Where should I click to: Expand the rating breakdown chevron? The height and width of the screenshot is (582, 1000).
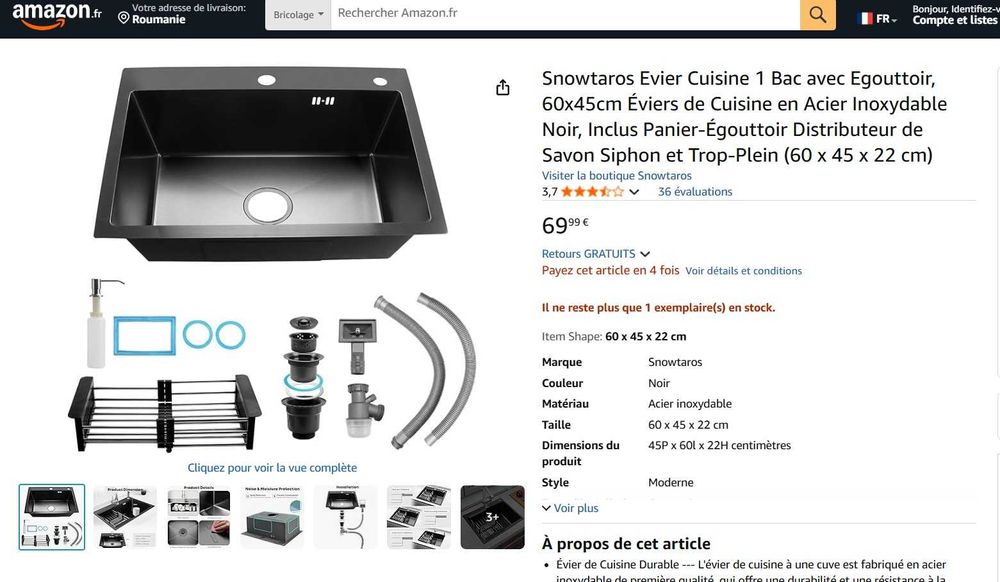[x=634, y=192]
